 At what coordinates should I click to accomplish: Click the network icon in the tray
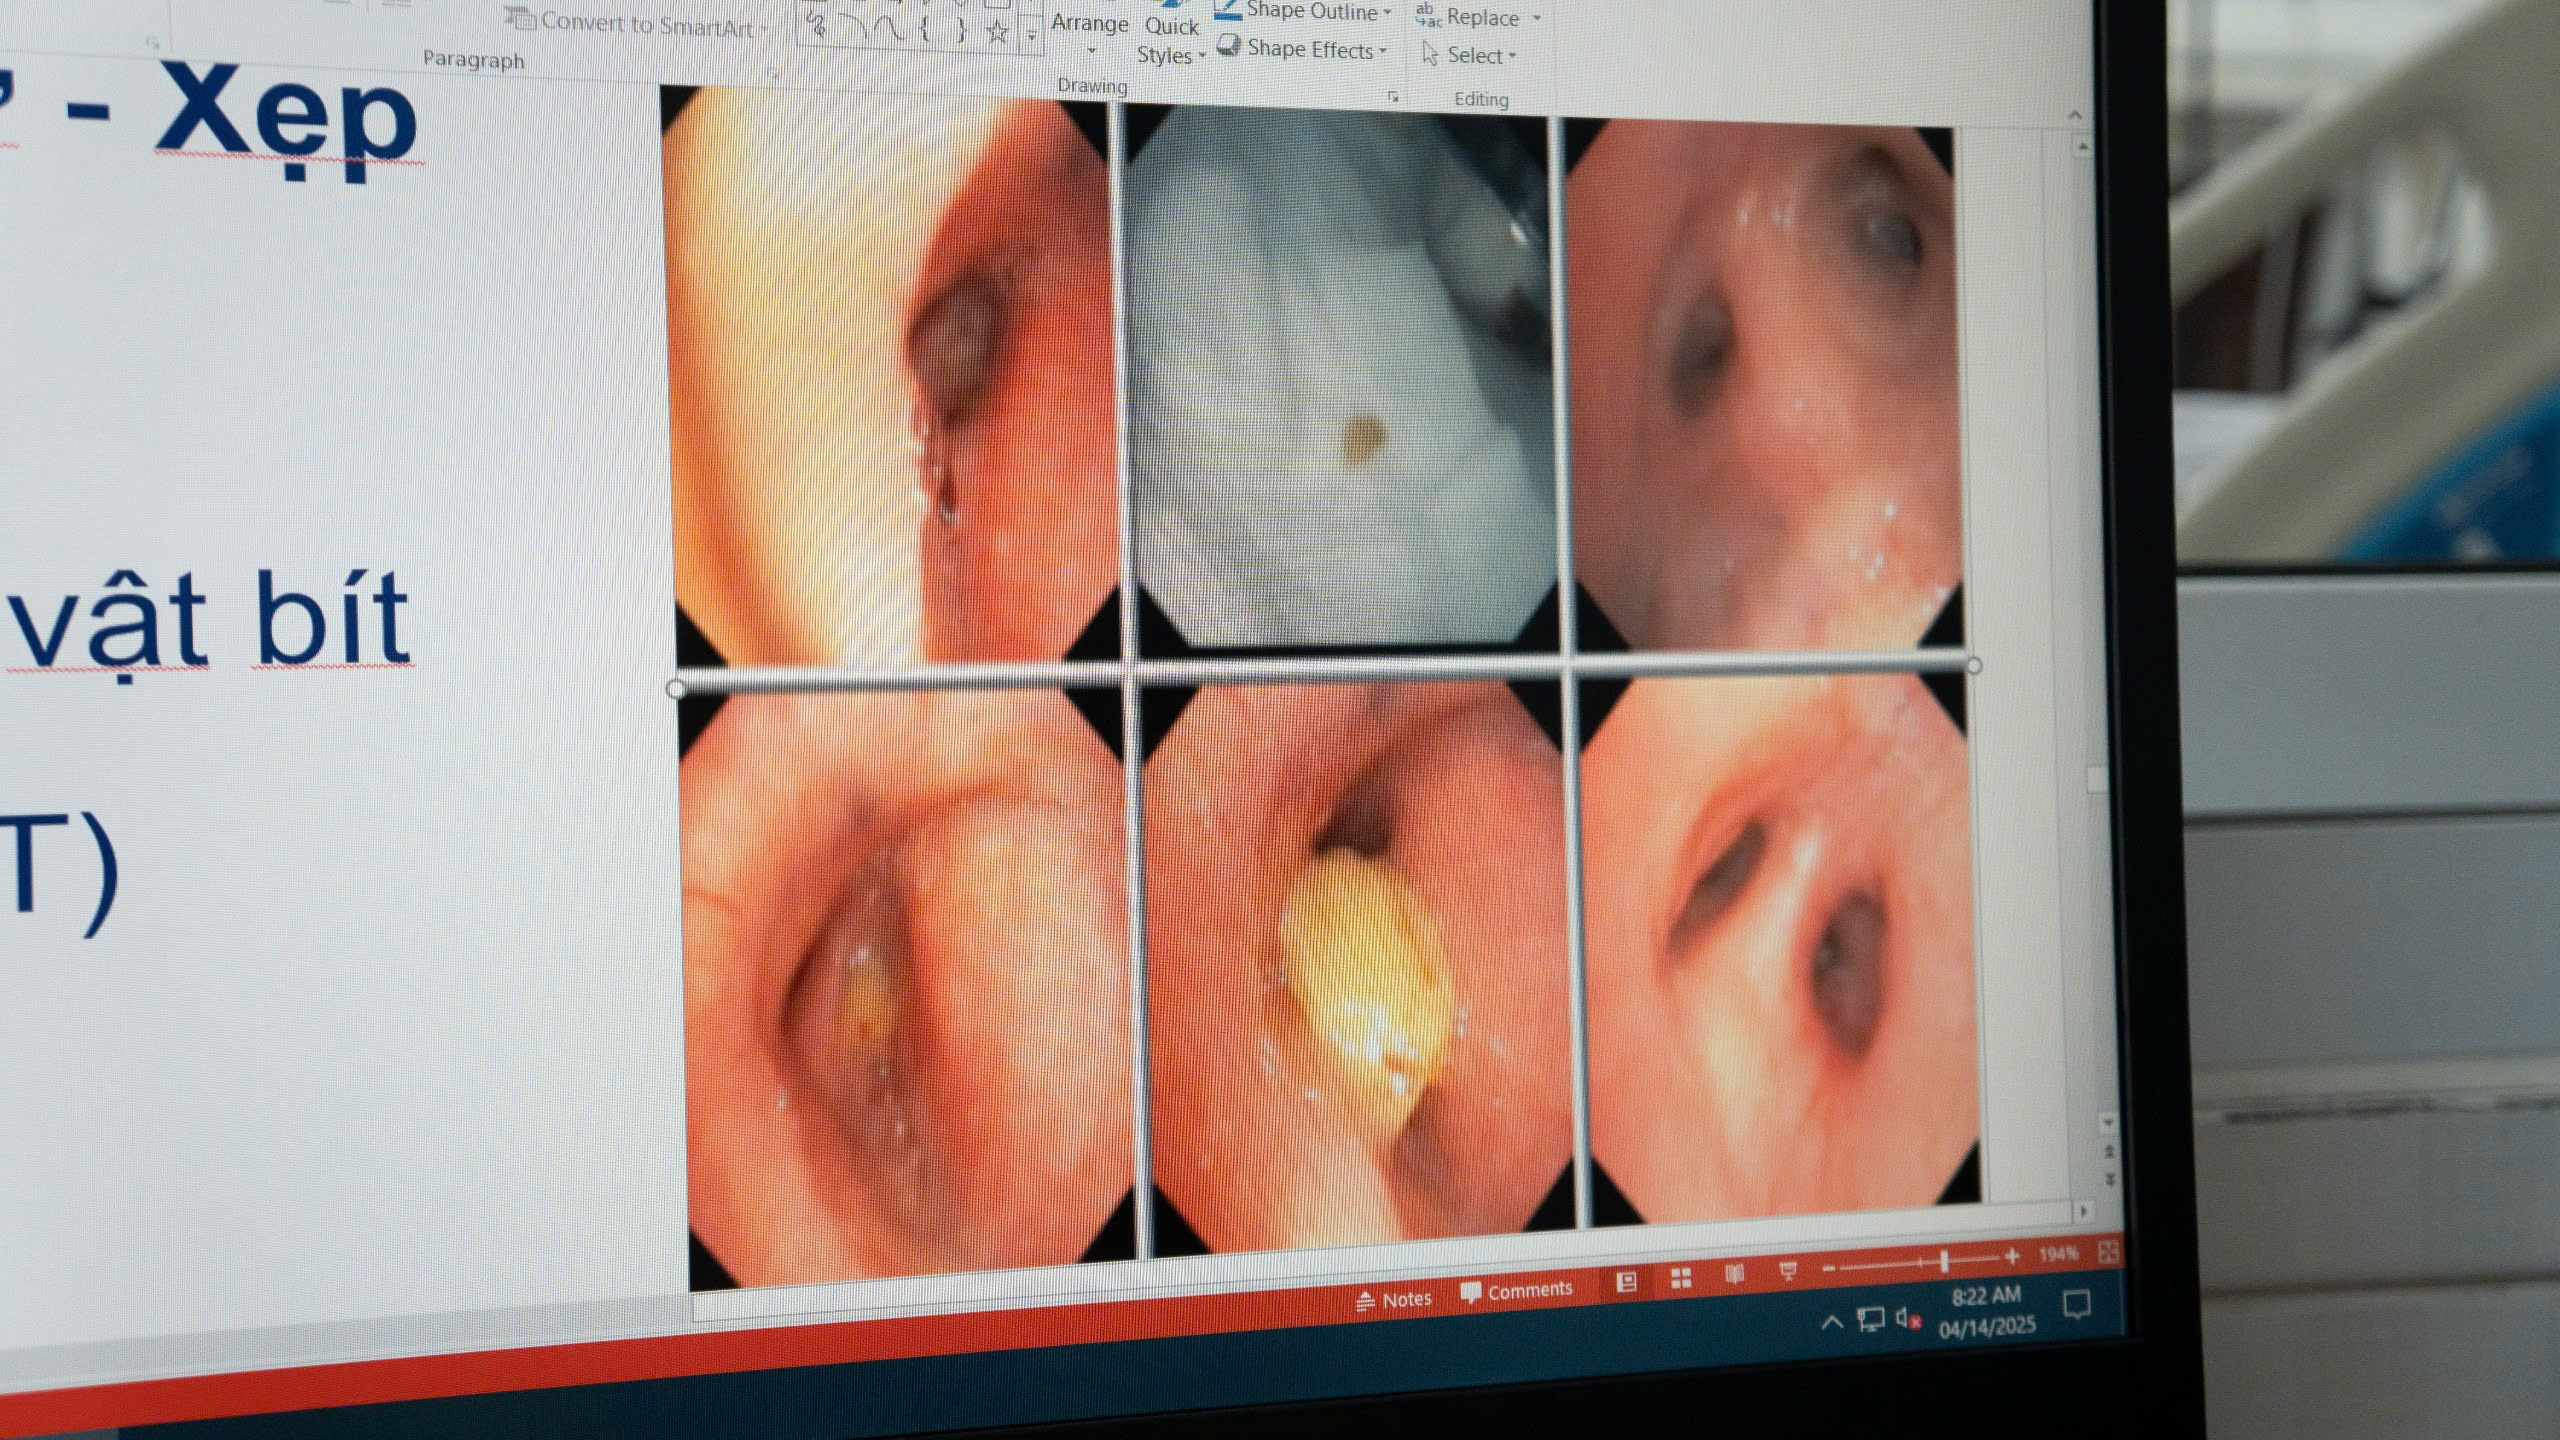click(1870, 1321)
